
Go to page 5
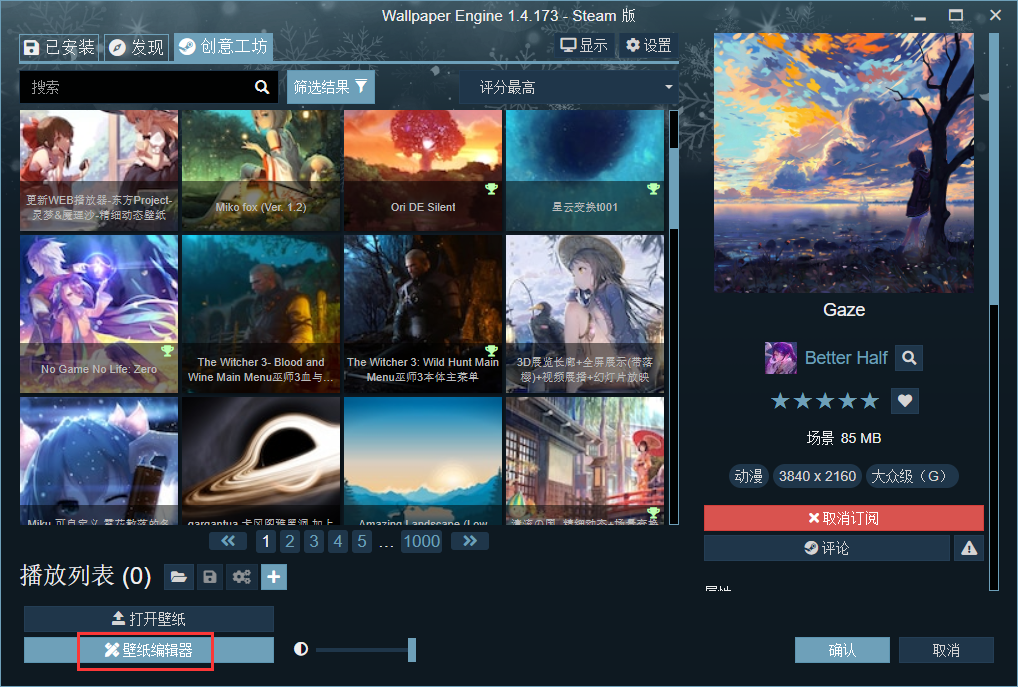pos(362,541)
